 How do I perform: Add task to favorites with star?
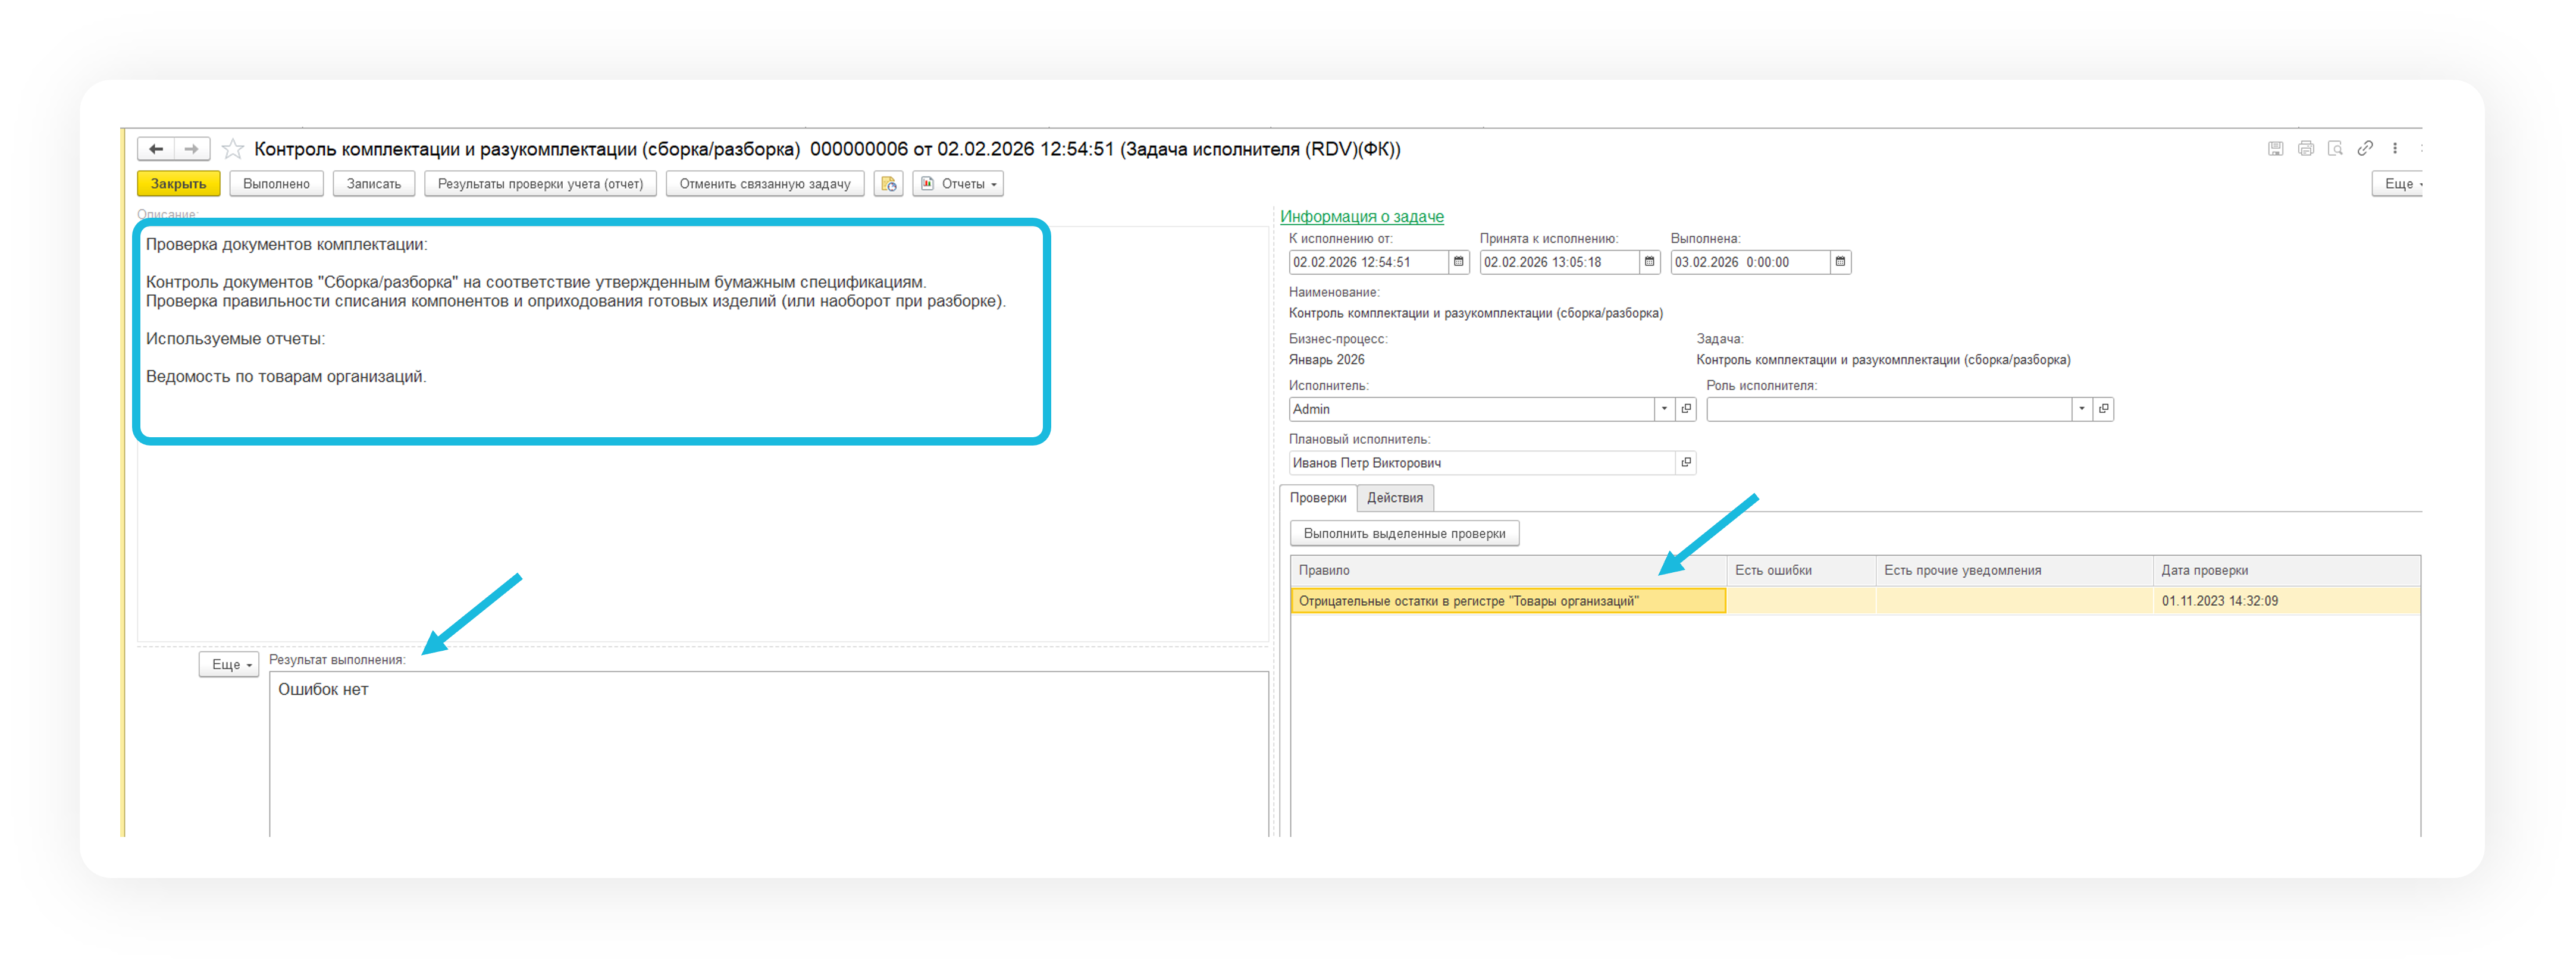[x=233, y=149]
